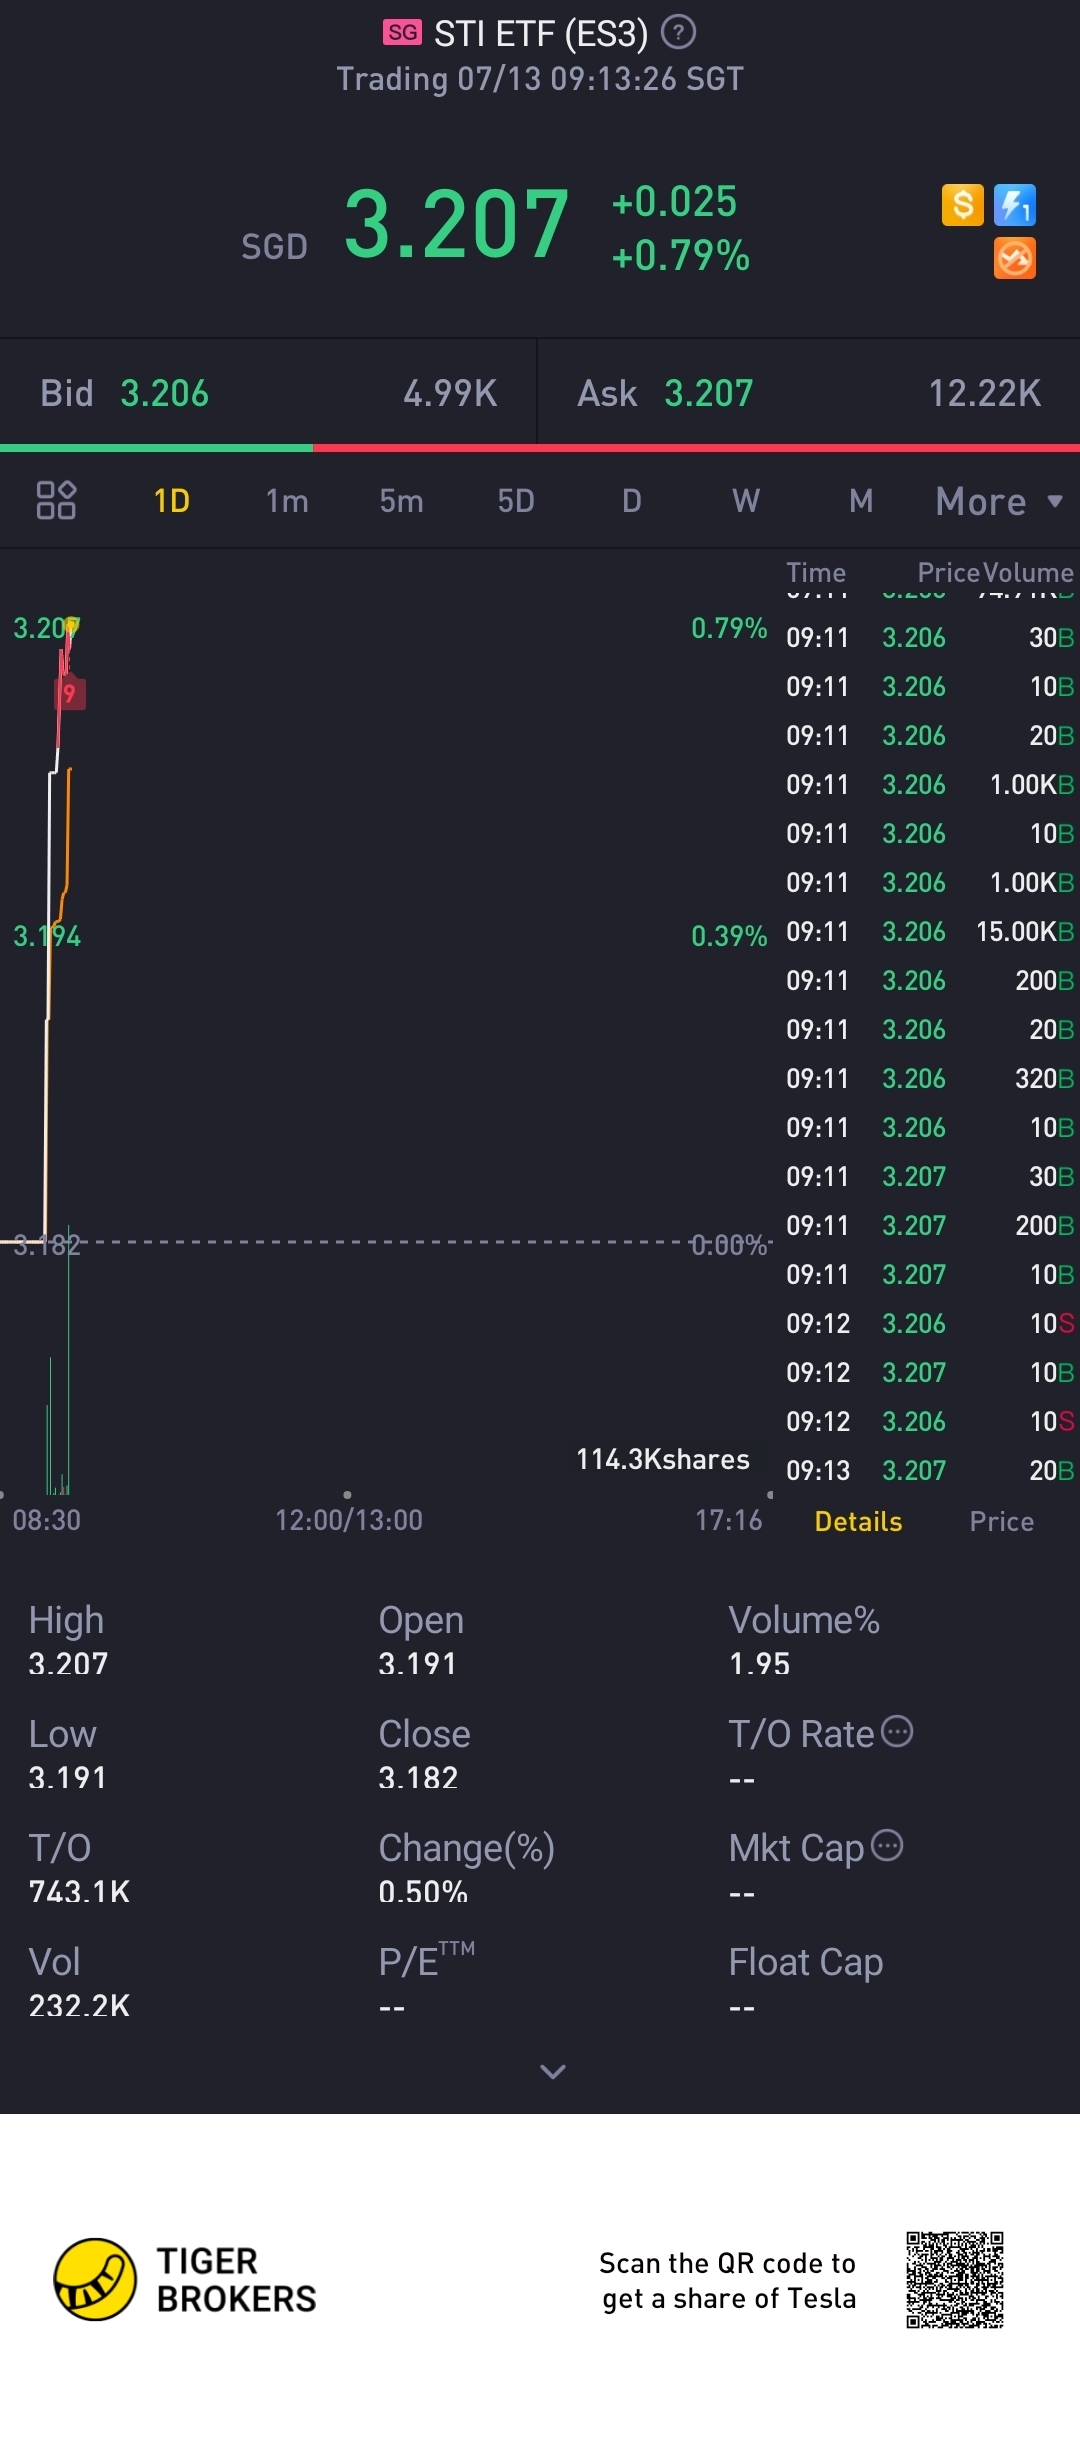
Task: Select the W weekly chart tab
Action: (x=746, y=501)
